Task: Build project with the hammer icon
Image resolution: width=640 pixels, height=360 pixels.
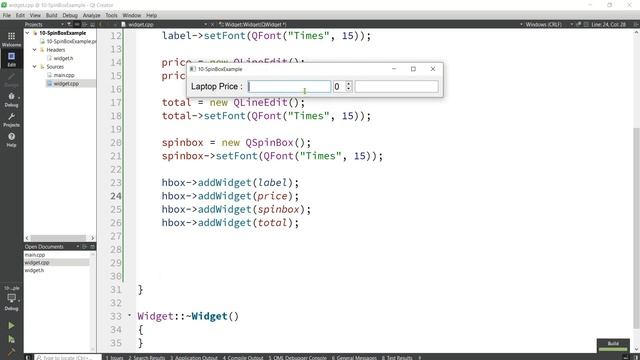Action: pyautogui.click(x=11, y=351)
